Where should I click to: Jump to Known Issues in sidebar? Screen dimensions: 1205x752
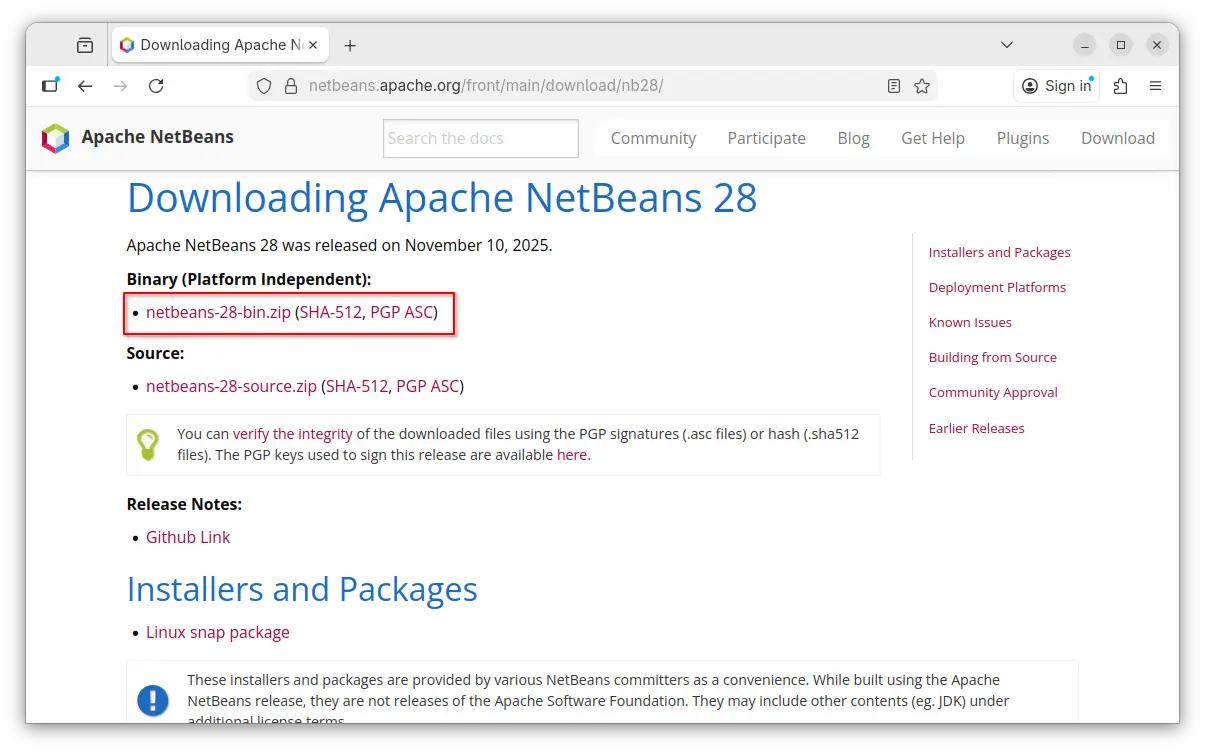pyautogui.click(x=969, y=322)
